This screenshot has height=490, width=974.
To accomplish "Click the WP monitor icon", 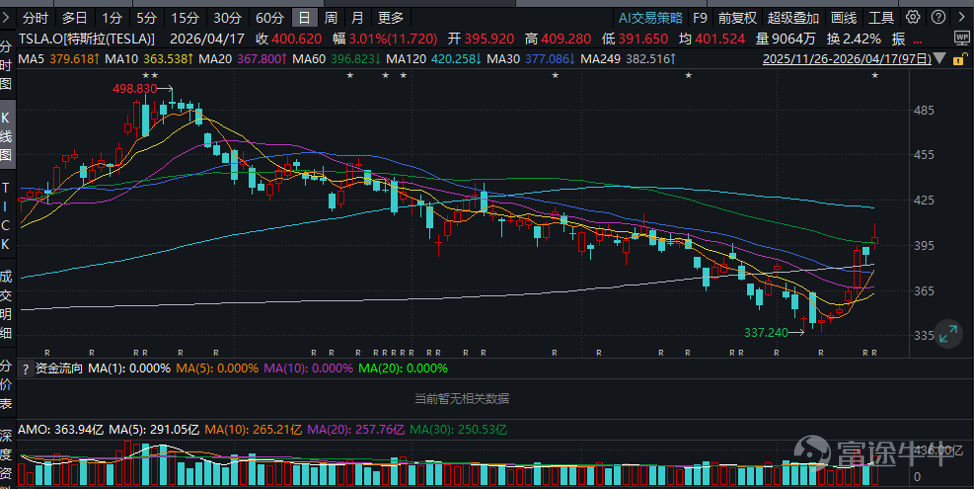I will tap(961, 38).
